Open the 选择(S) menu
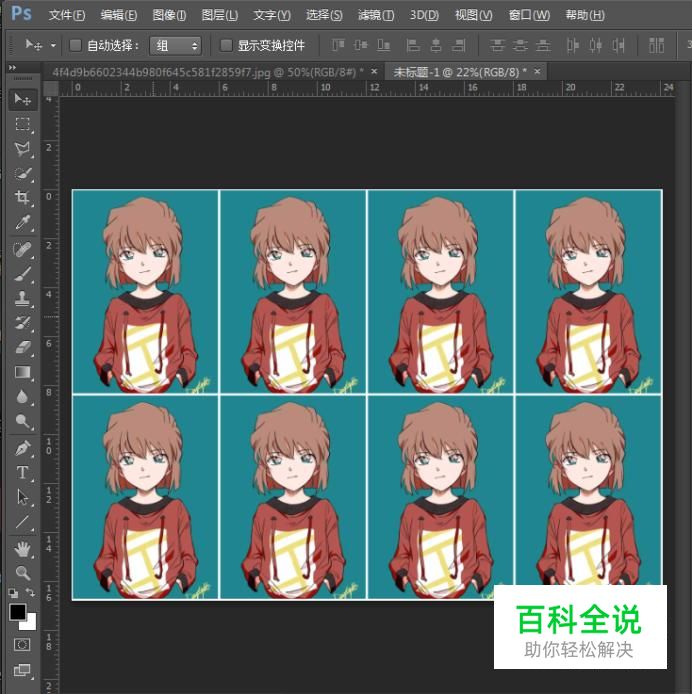 click(x=324, y=15)
